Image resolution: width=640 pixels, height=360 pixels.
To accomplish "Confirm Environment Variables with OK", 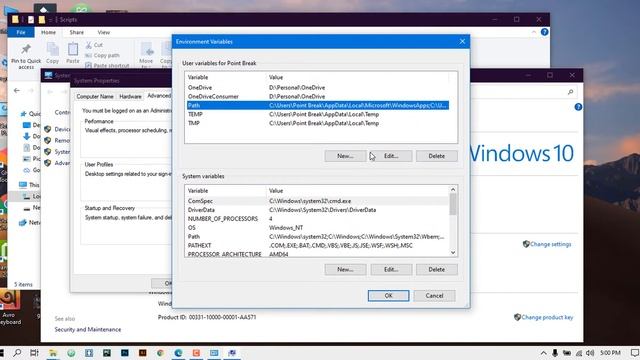I will 388,296.
